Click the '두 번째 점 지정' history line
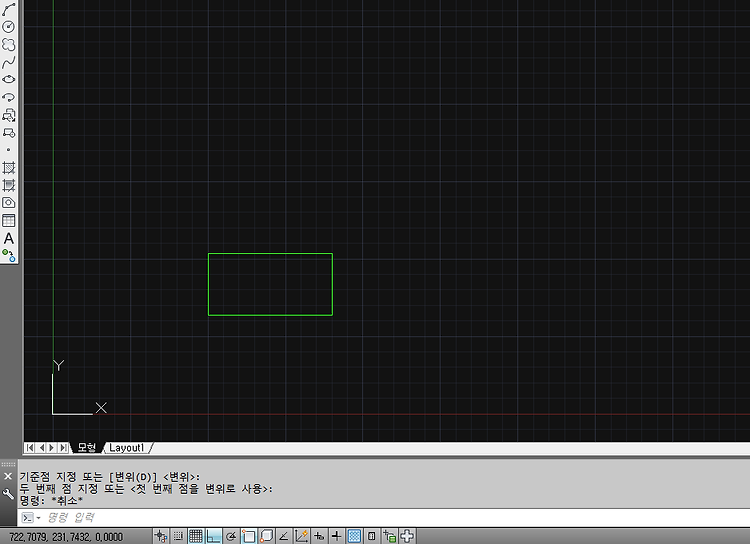The image size is (750, 544). click(x=146, y=489)
